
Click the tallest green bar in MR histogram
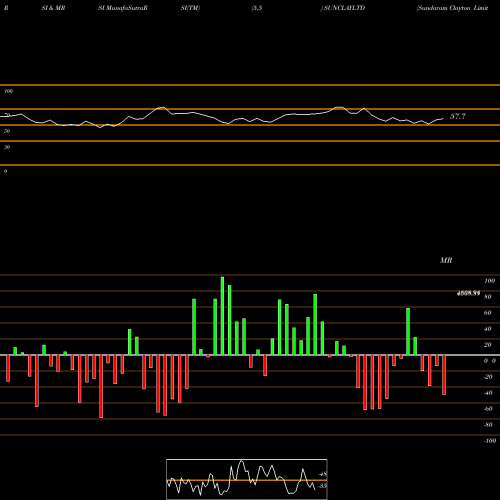(222, 316)
